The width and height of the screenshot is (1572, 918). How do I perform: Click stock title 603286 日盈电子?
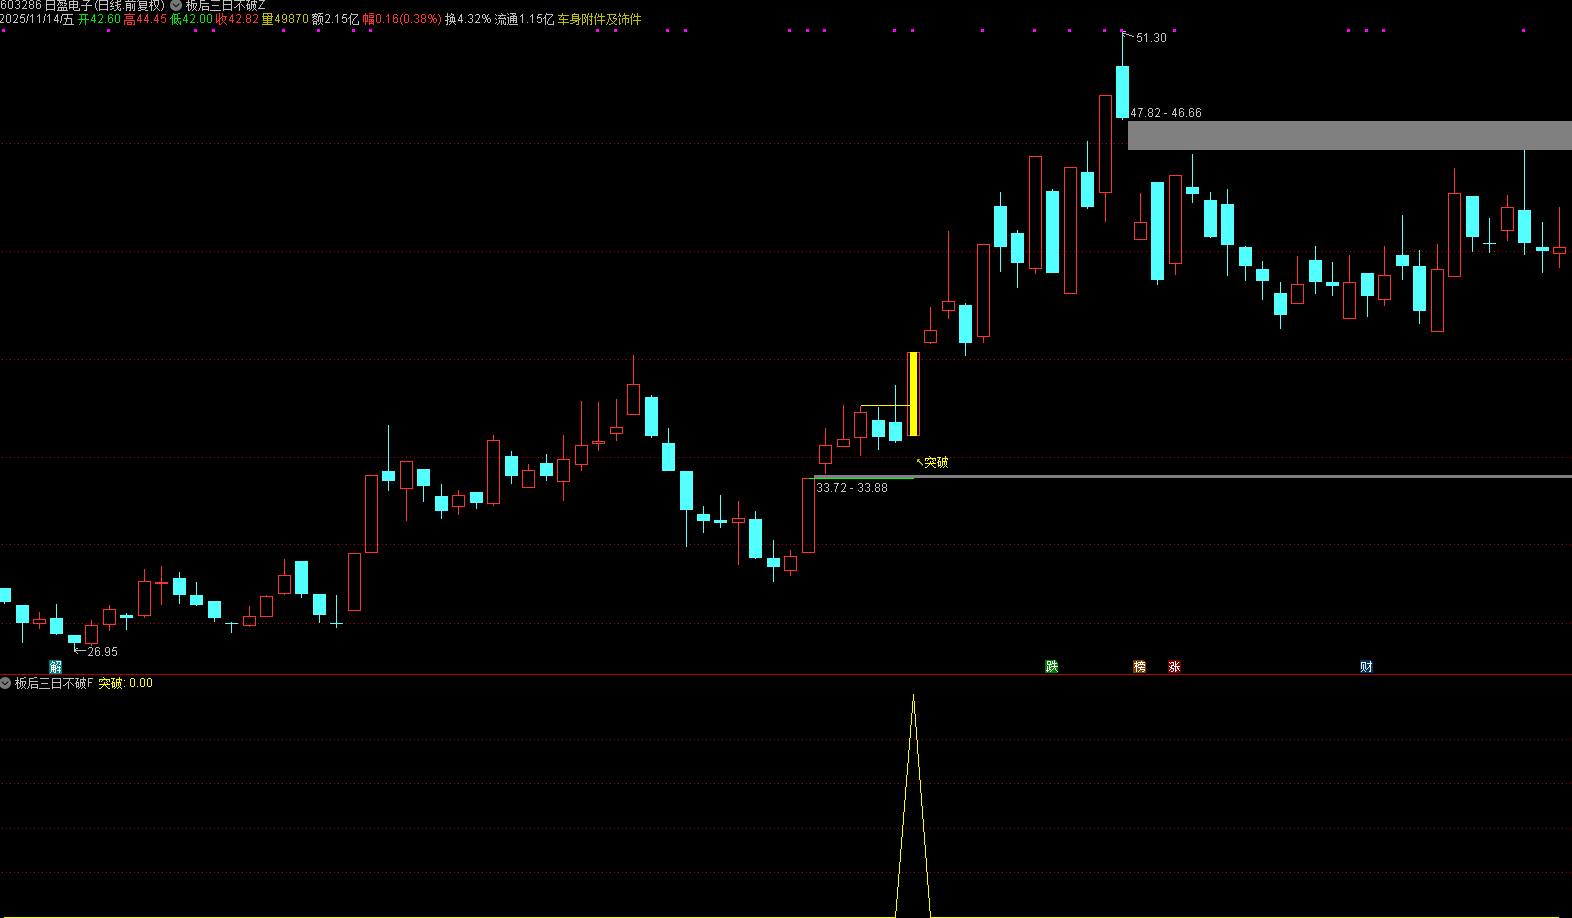point(46,6)
